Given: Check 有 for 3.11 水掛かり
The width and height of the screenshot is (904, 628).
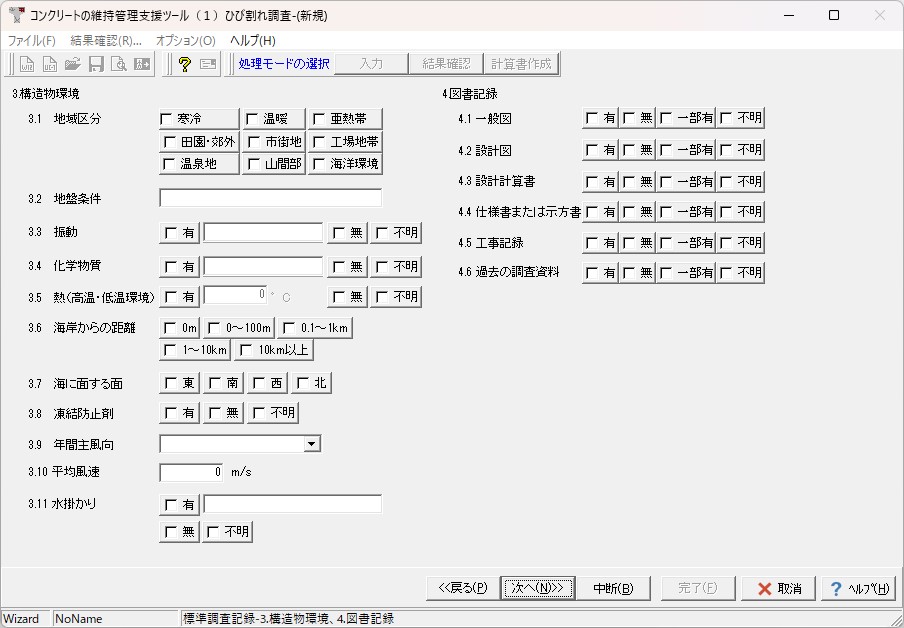Looking at the screenshot, I should (171, 505).
